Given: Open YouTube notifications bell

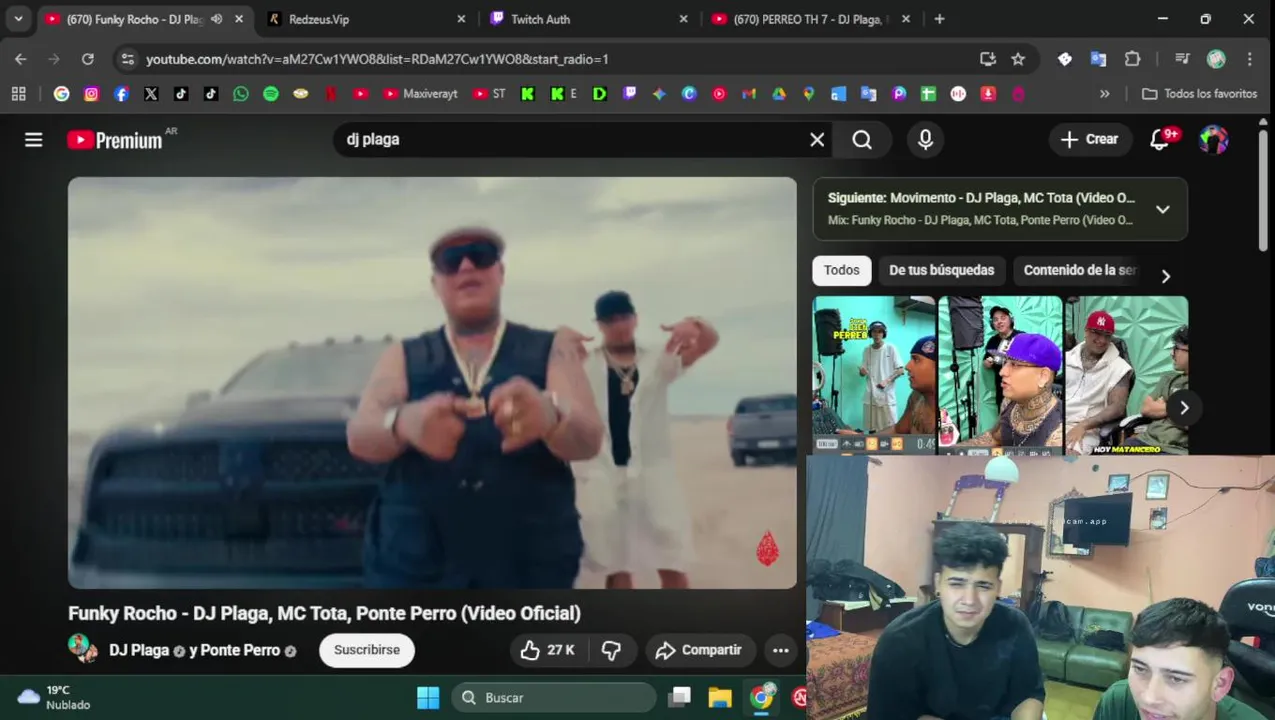Looking at the screenshot, I should coord(1160,140).
